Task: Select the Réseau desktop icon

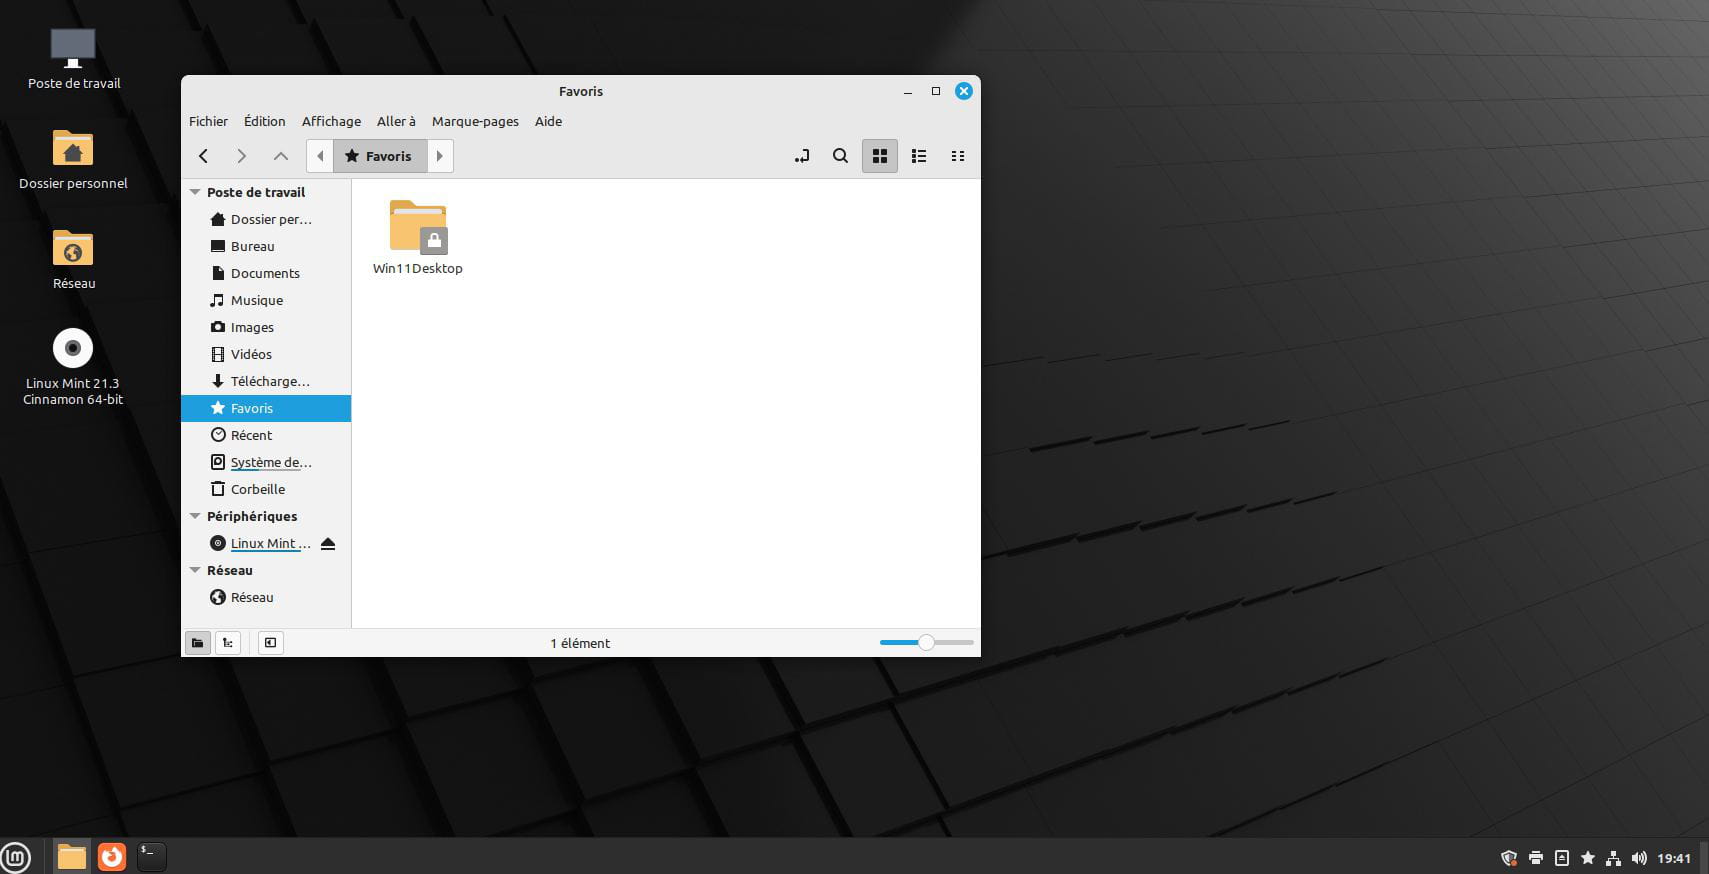Action: coord(73,259)
